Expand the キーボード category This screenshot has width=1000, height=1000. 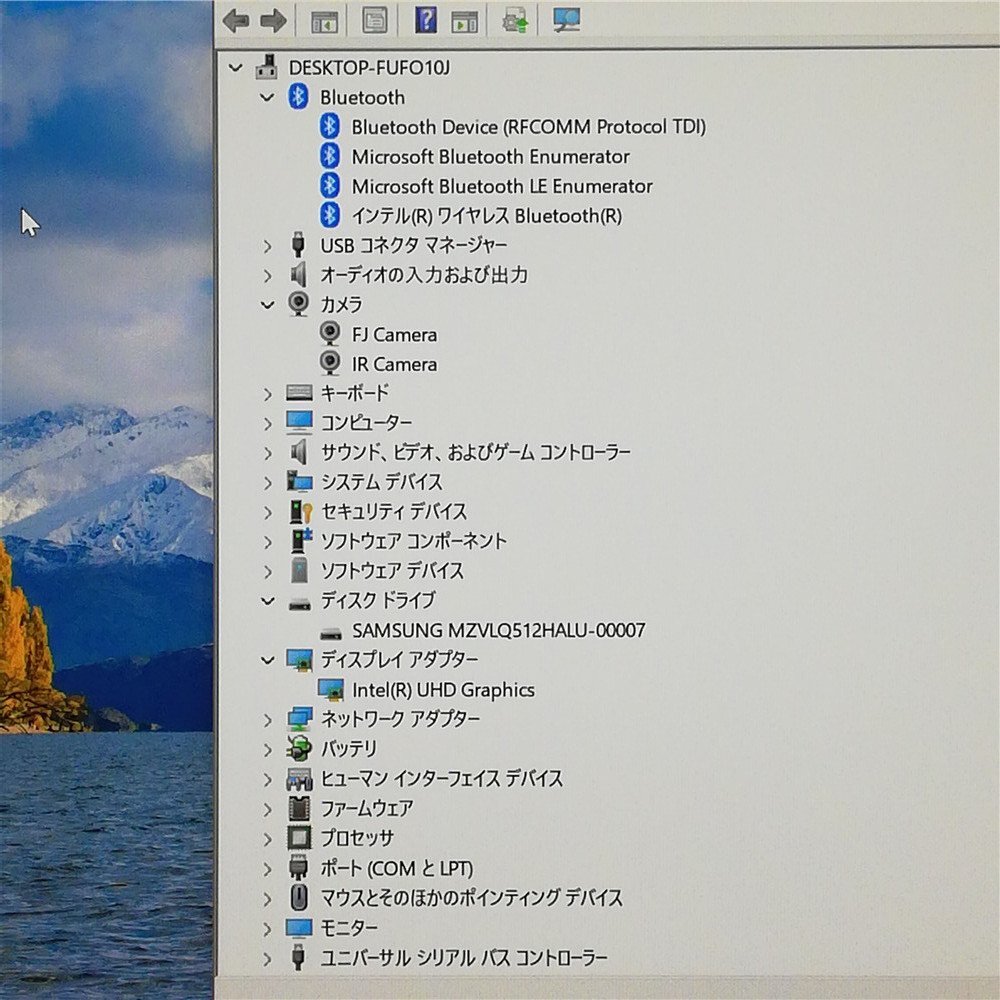(268, 394)
